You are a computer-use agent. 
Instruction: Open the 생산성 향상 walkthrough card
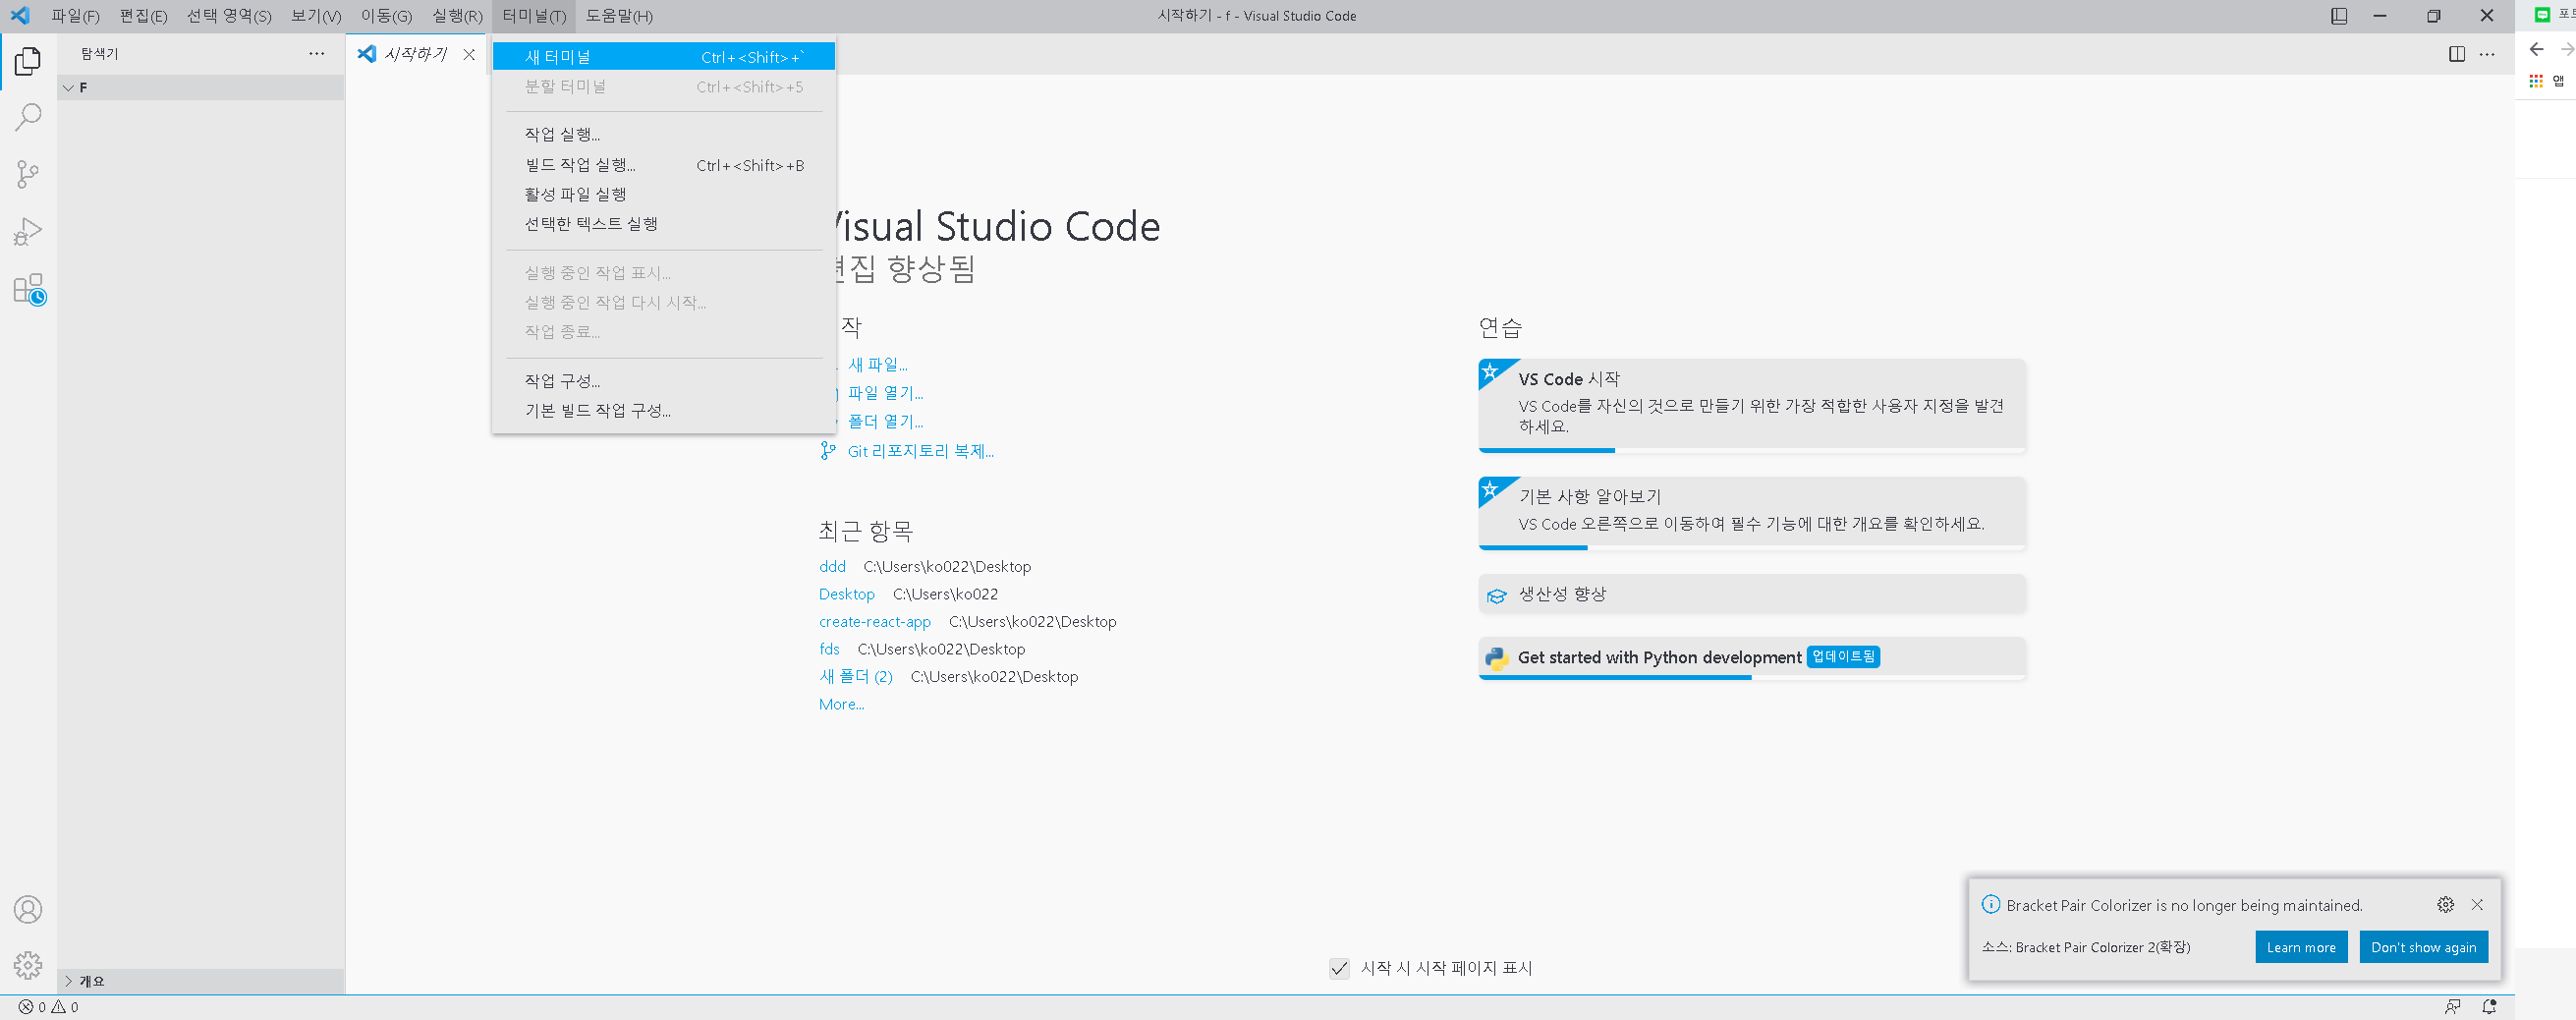coord(1752,594)
